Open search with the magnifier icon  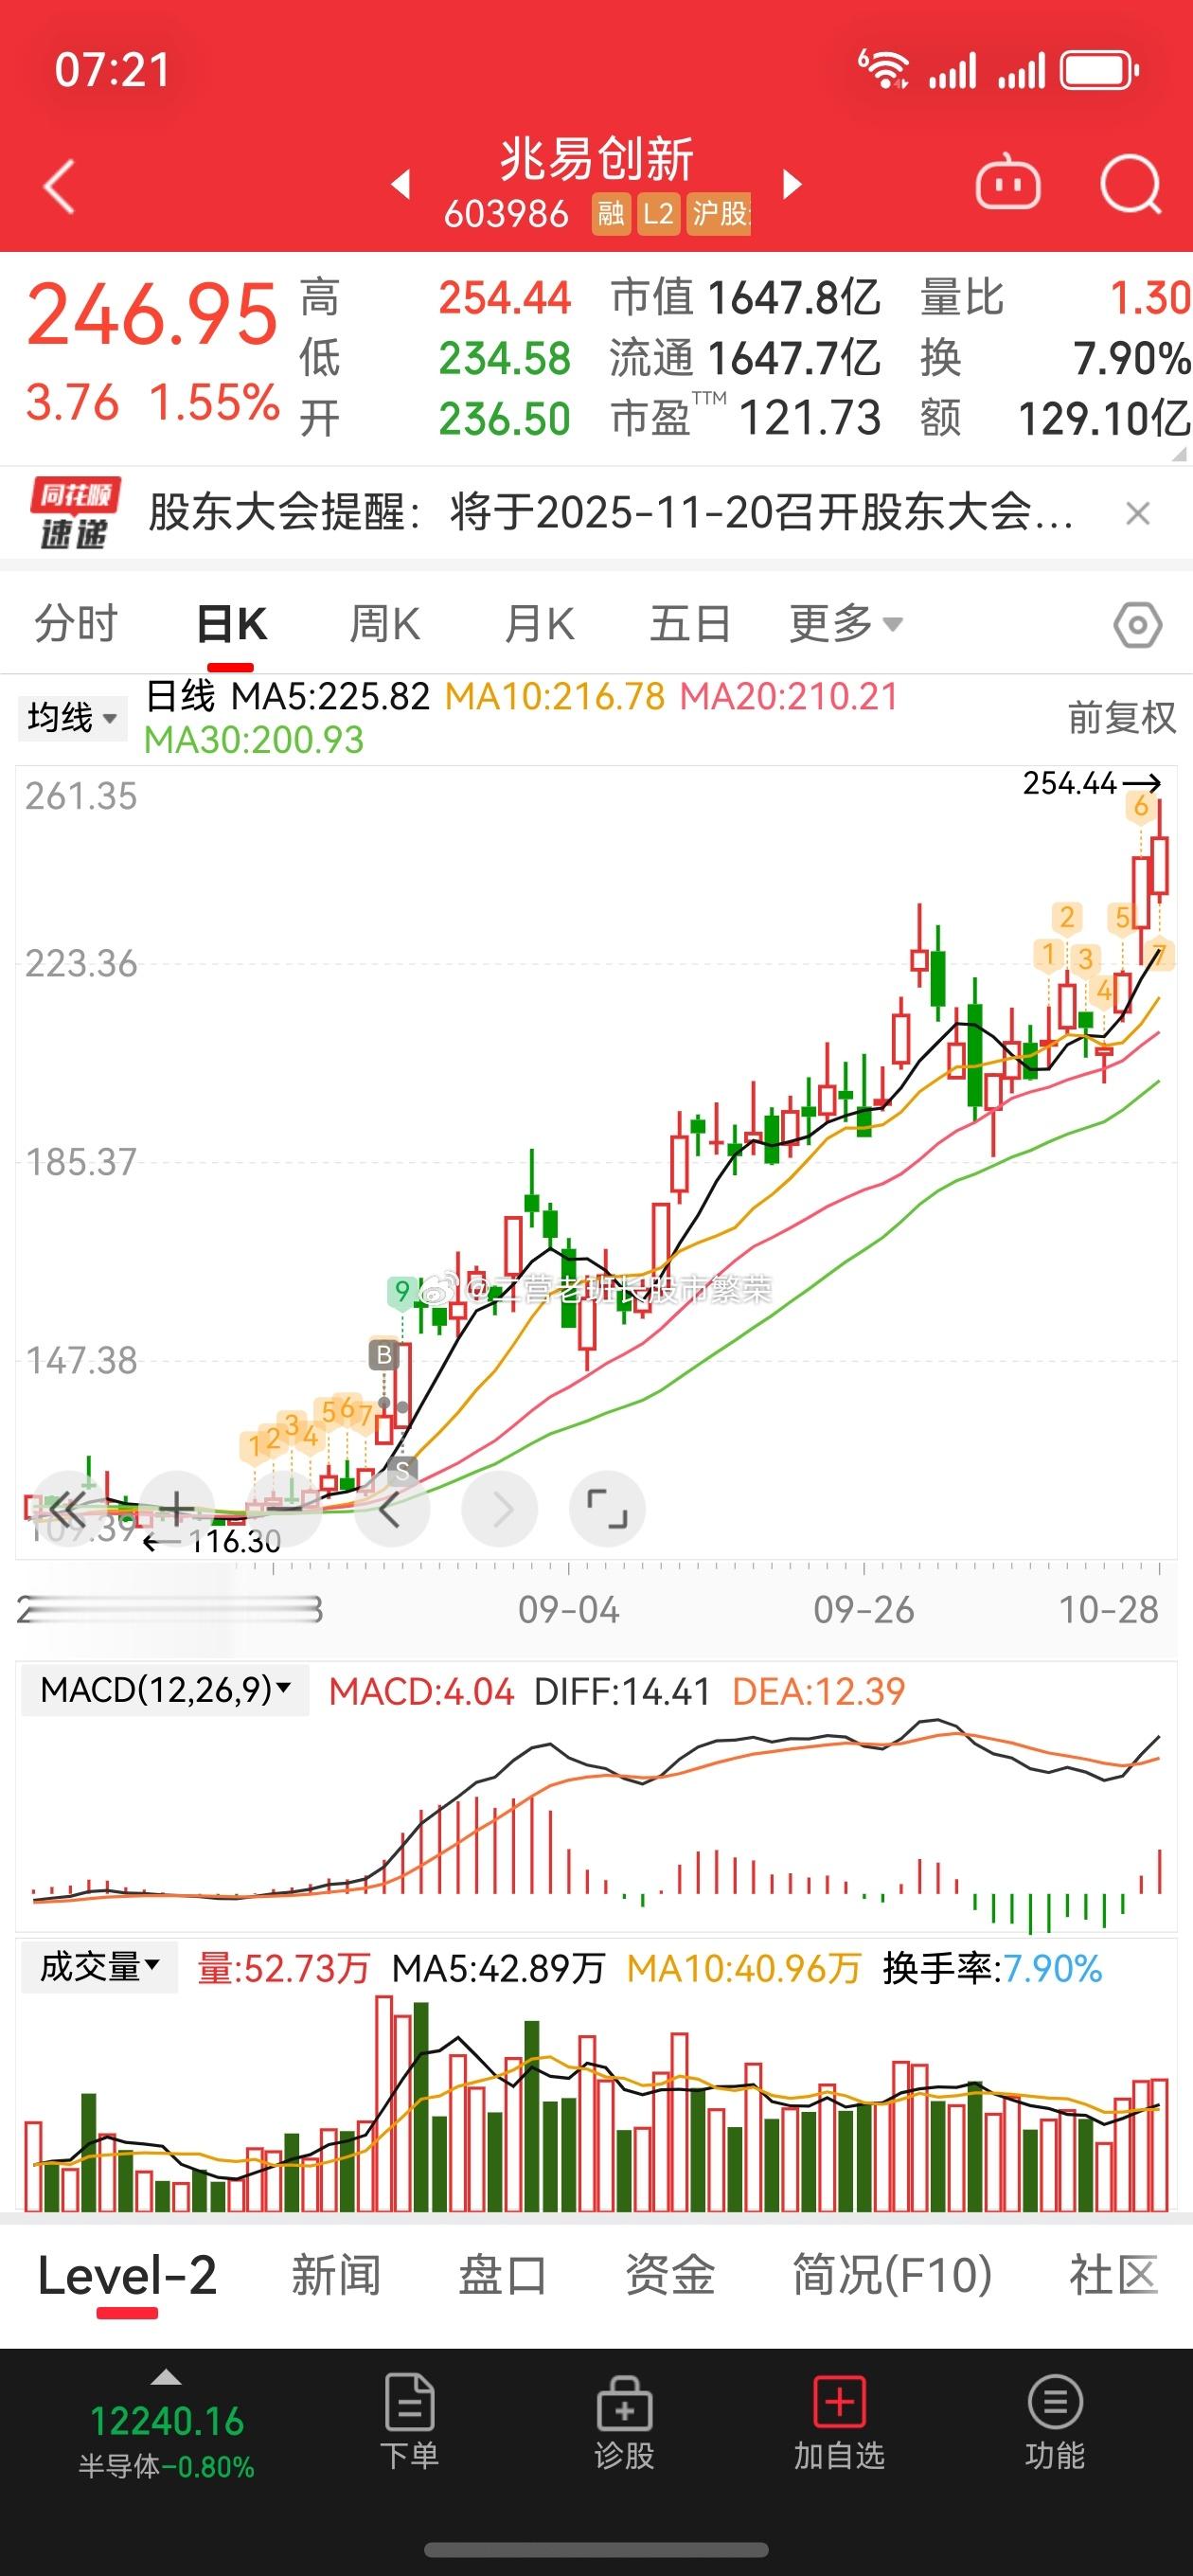point(1131,185)
